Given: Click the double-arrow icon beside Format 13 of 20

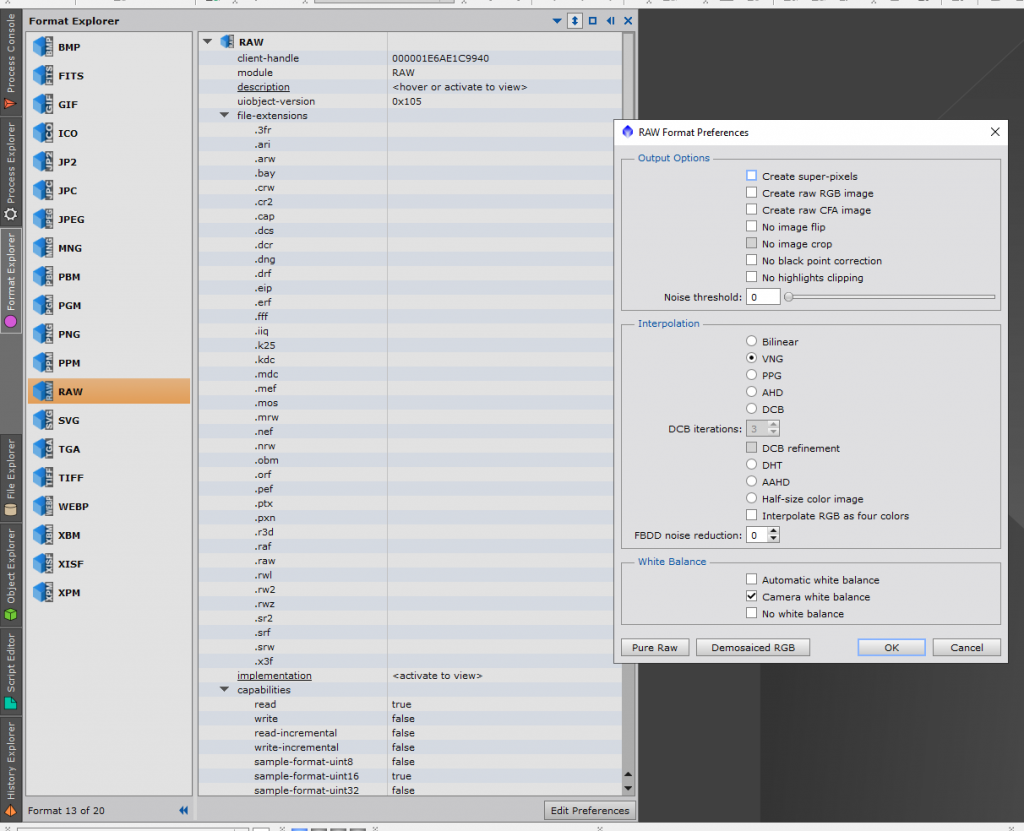Looking at the screenshot, I should (184, 810).
